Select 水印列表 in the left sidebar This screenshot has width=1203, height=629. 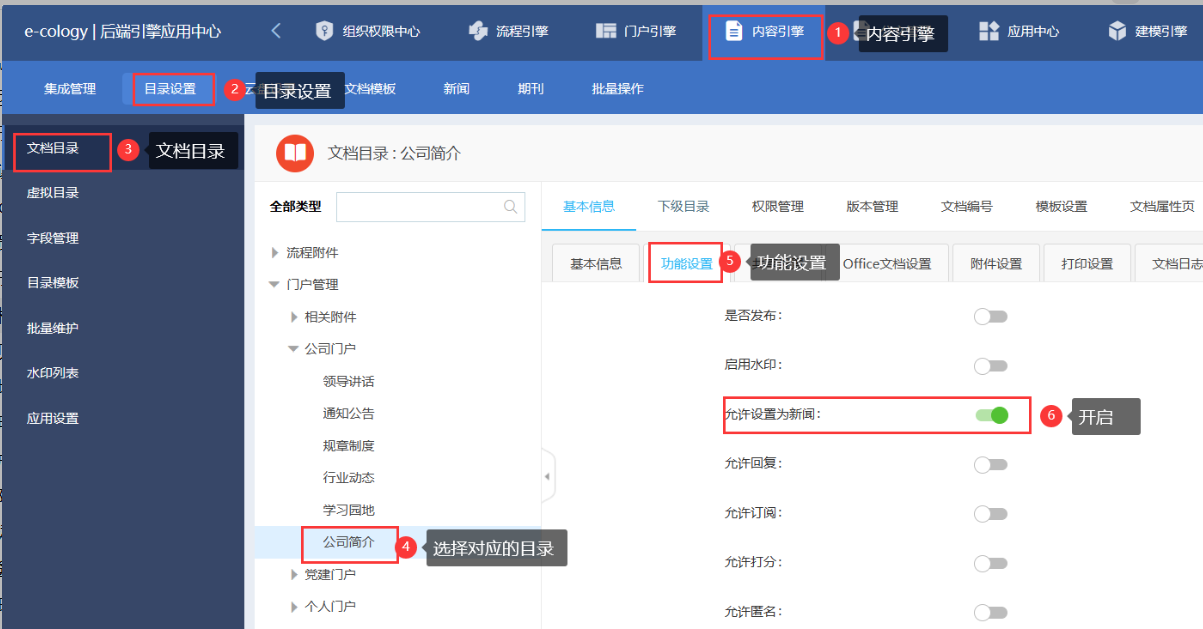click(x=55, y=375)
